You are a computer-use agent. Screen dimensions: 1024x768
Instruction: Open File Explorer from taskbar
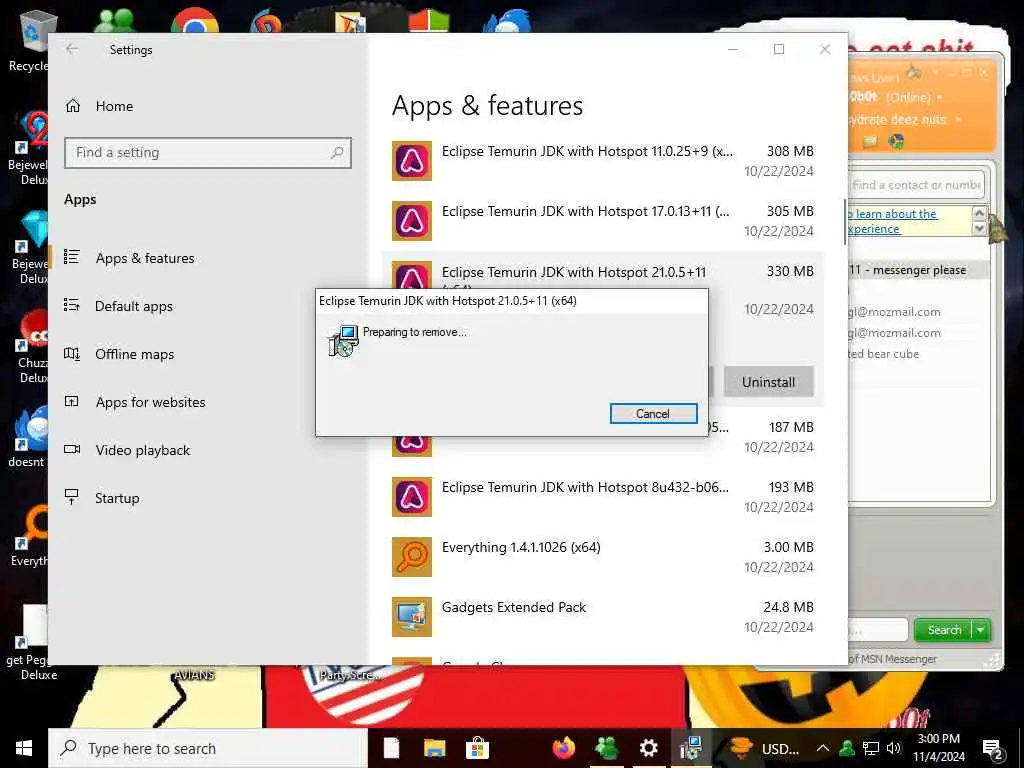[x=434, y=748]
